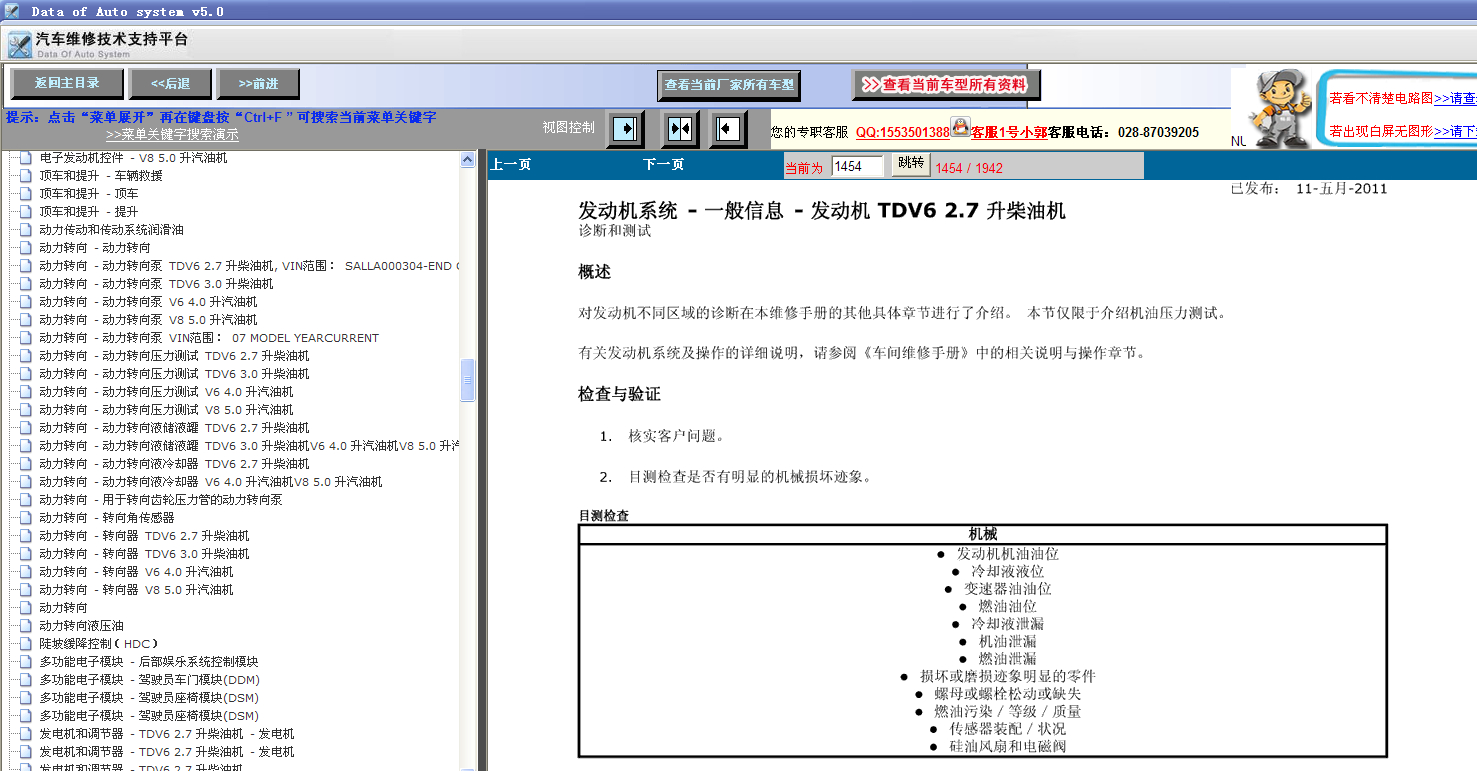
Task: Click the page icon beside 驾驶员车门模块(DDM)
Action: pyautogui.click(x=26, y=680)
